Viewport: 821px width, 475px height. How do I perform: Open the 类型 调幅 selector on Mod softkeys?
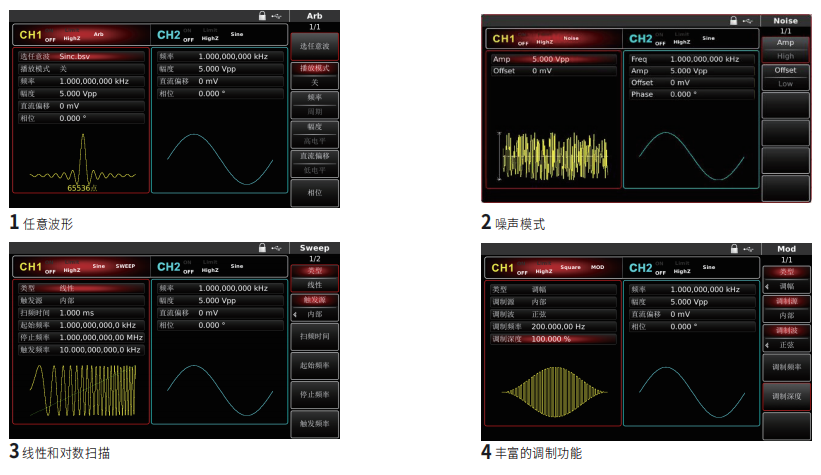pyautogui.click(x=786, y=279)
